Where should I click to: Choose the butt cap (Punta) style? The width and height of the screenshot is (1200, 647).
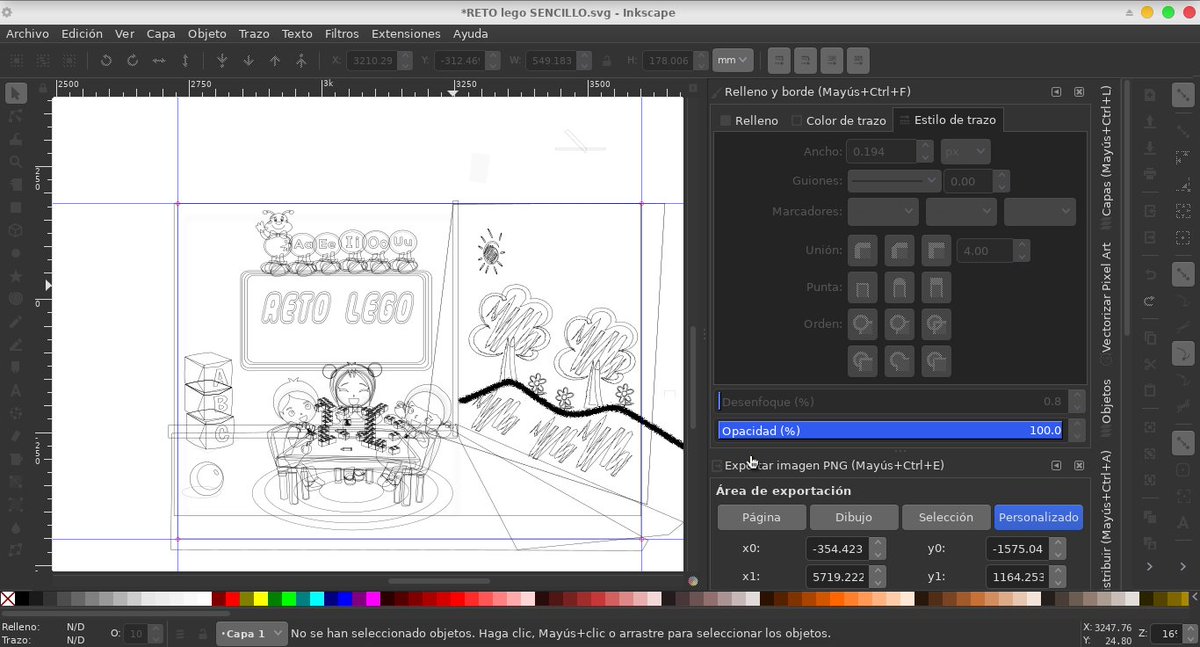[863, 288]
